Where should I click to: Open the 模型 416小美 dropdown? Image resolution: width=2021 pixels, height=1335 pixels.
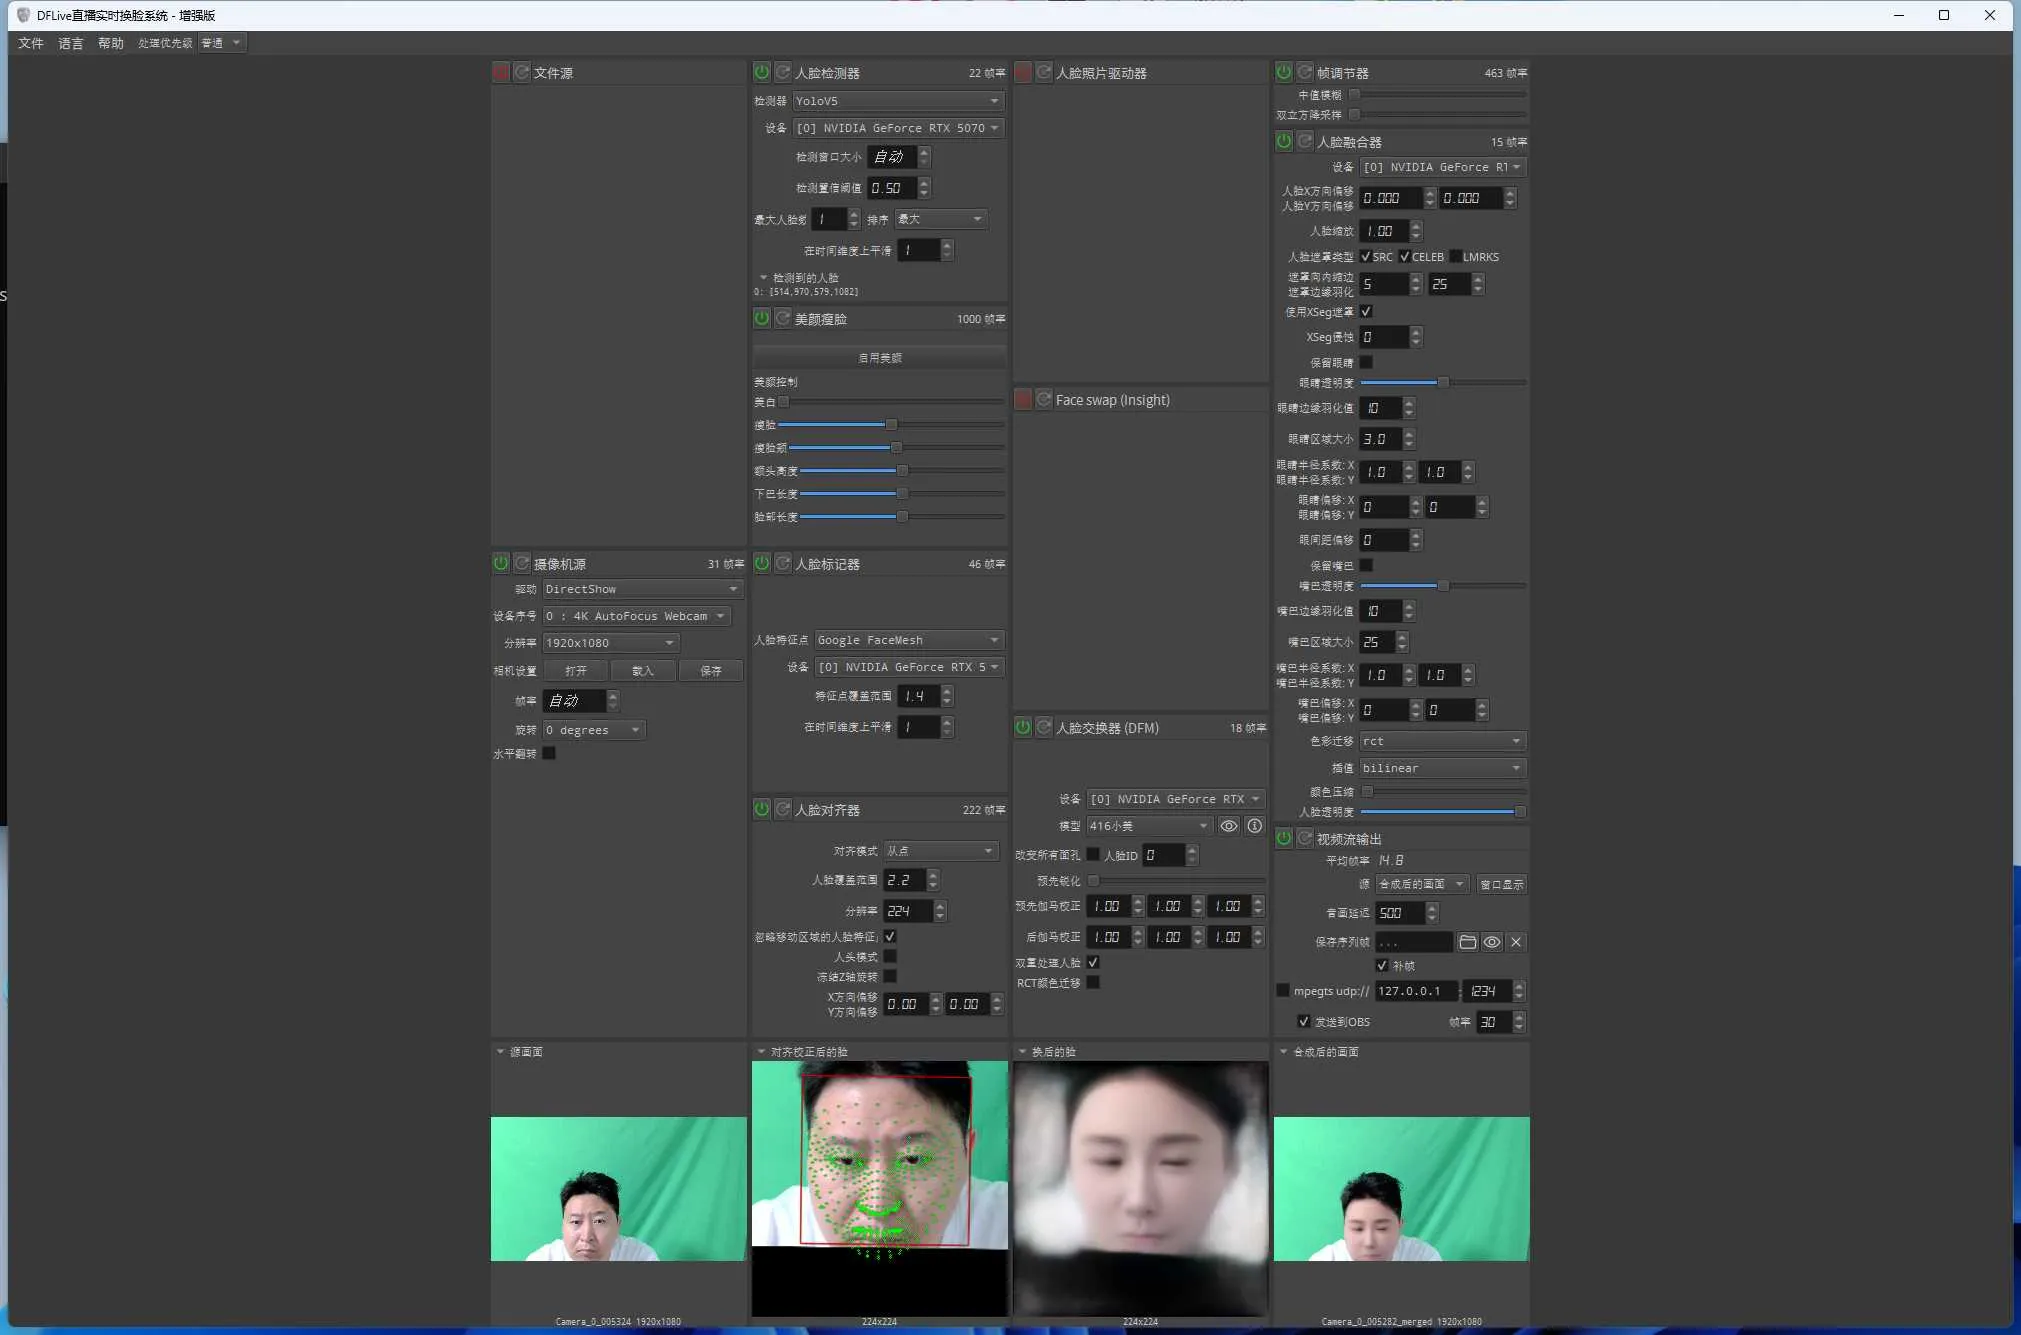[1148, 825]
